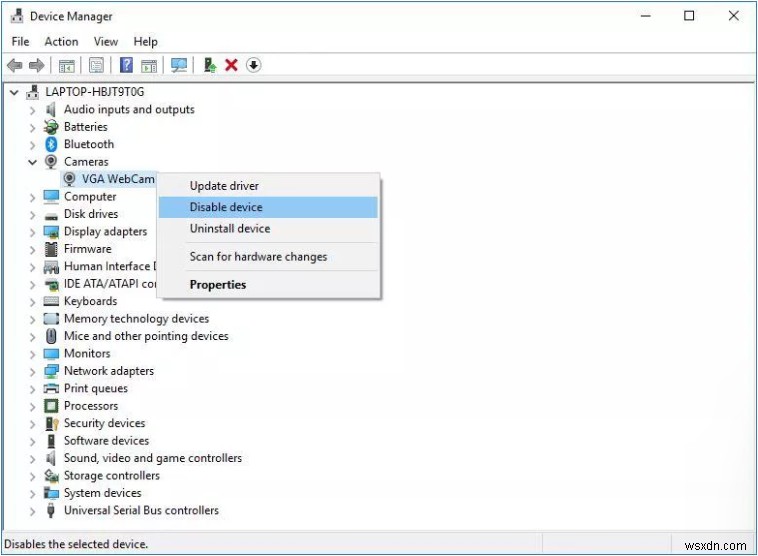The height and width of the screenshot is (556, 758).
Task: Select the IDE ATA/ATAPI controllers label
Action: [x=110, y=284]
